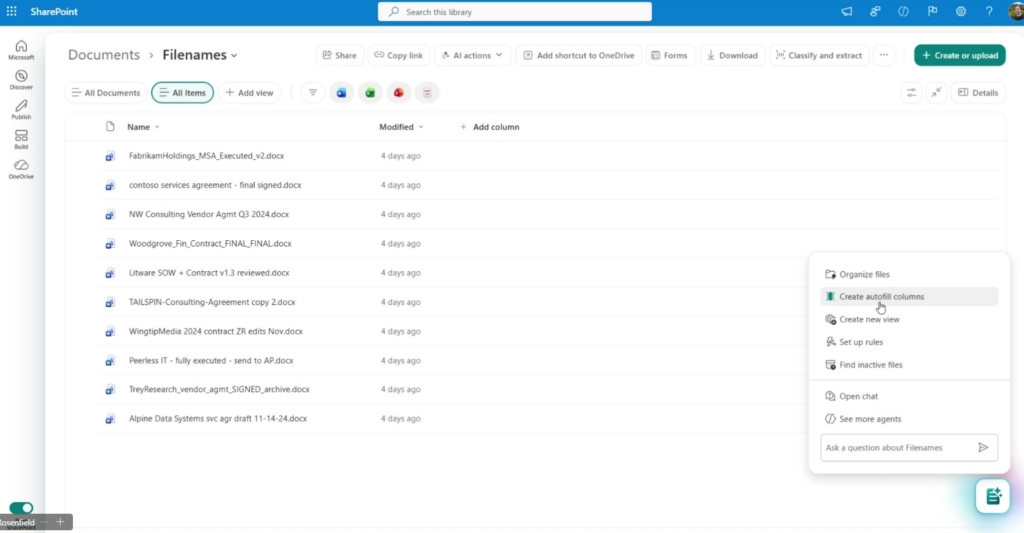Click the floating AI agent button
1024x533 pixels.
[x=992, y=496]
